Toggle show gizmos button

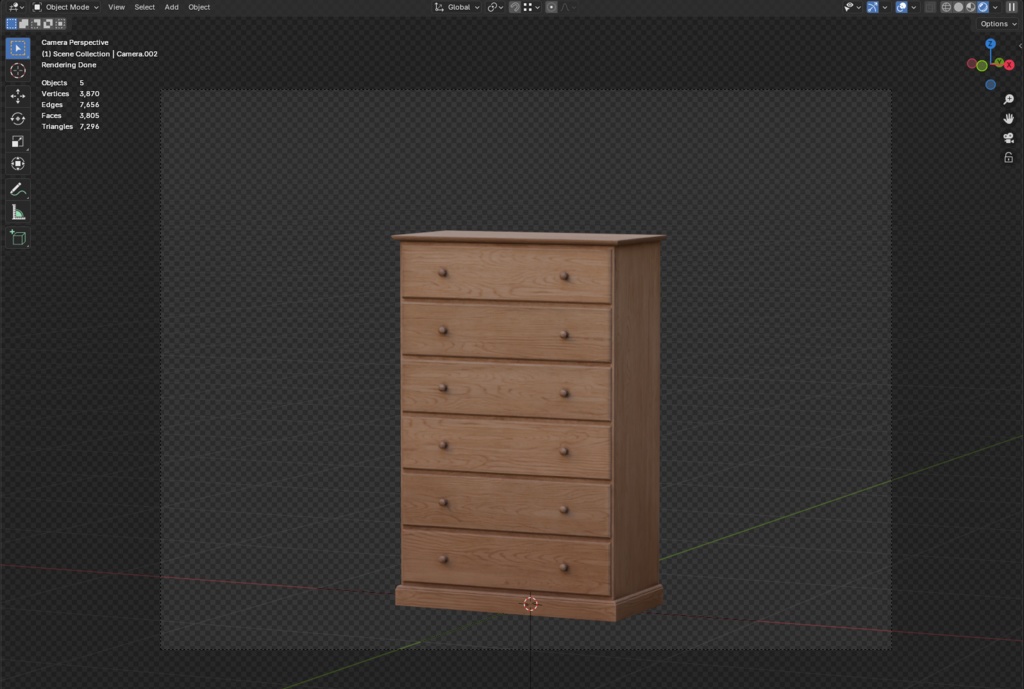click(872, 7)
